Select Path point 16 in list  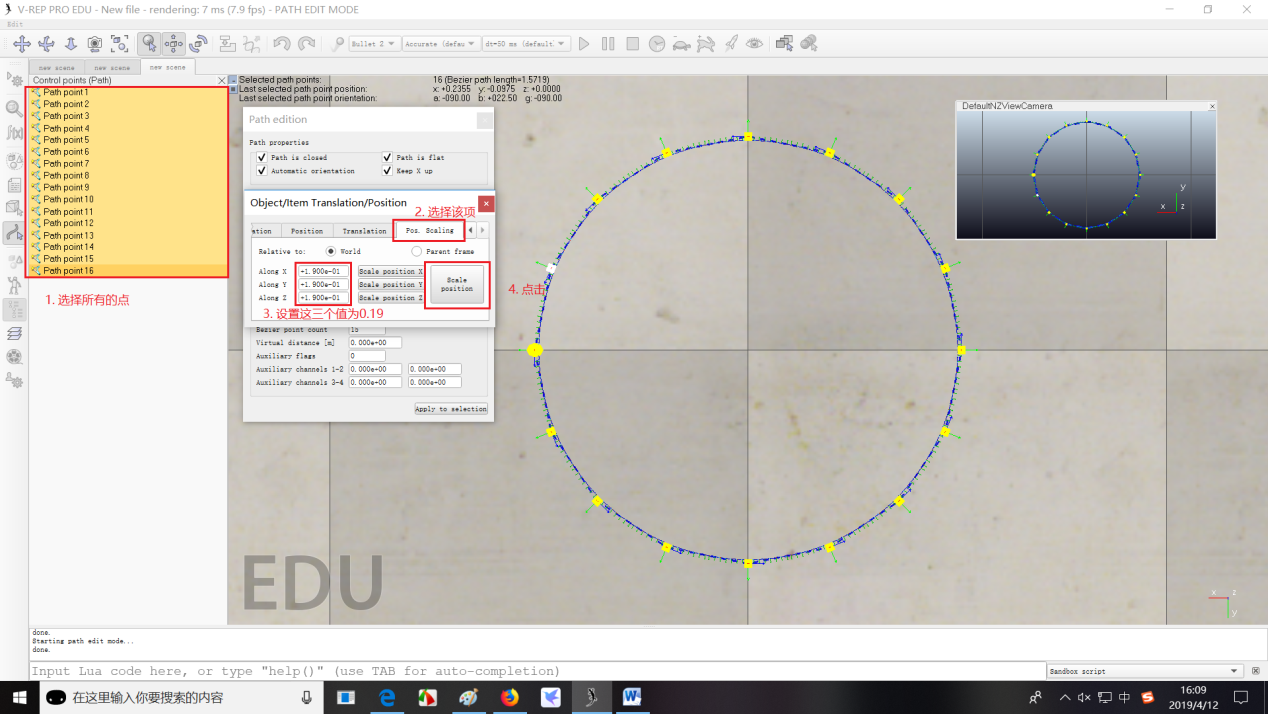(128, 270)
